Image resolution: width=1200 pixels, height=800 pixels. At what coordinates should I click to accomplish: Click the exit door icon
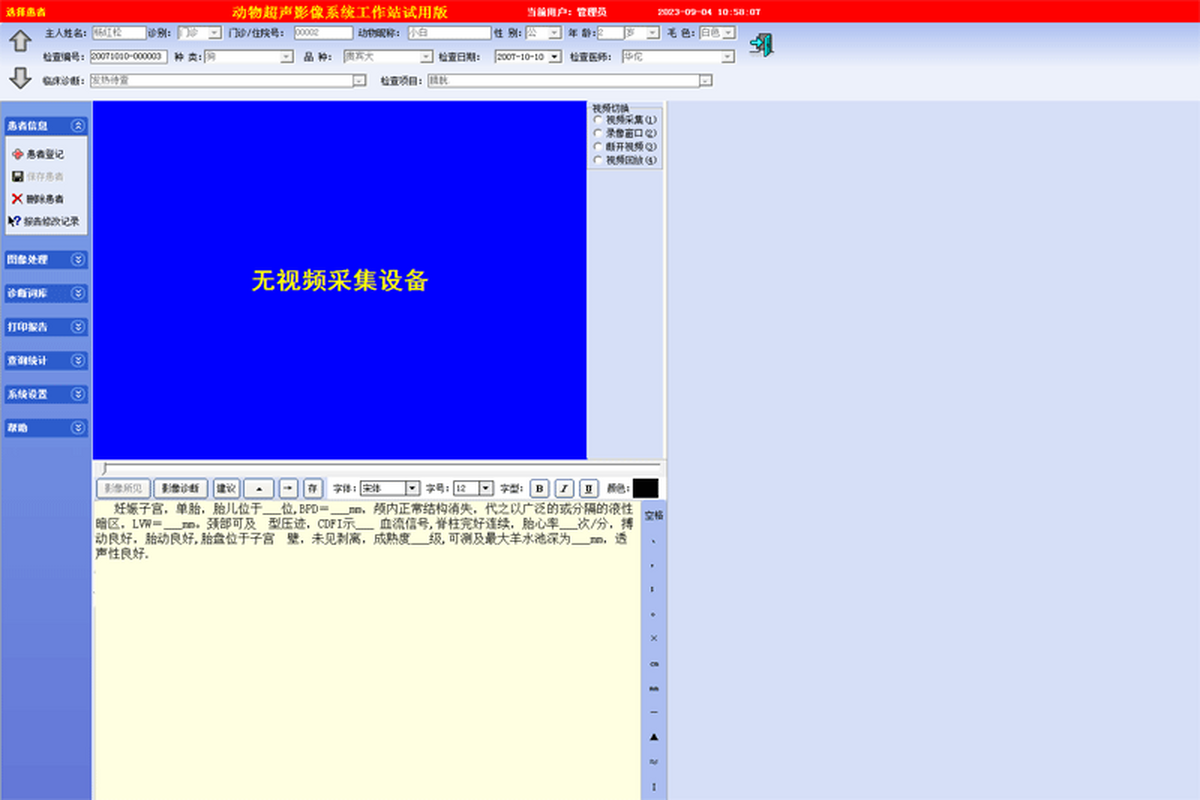point(762,45)
